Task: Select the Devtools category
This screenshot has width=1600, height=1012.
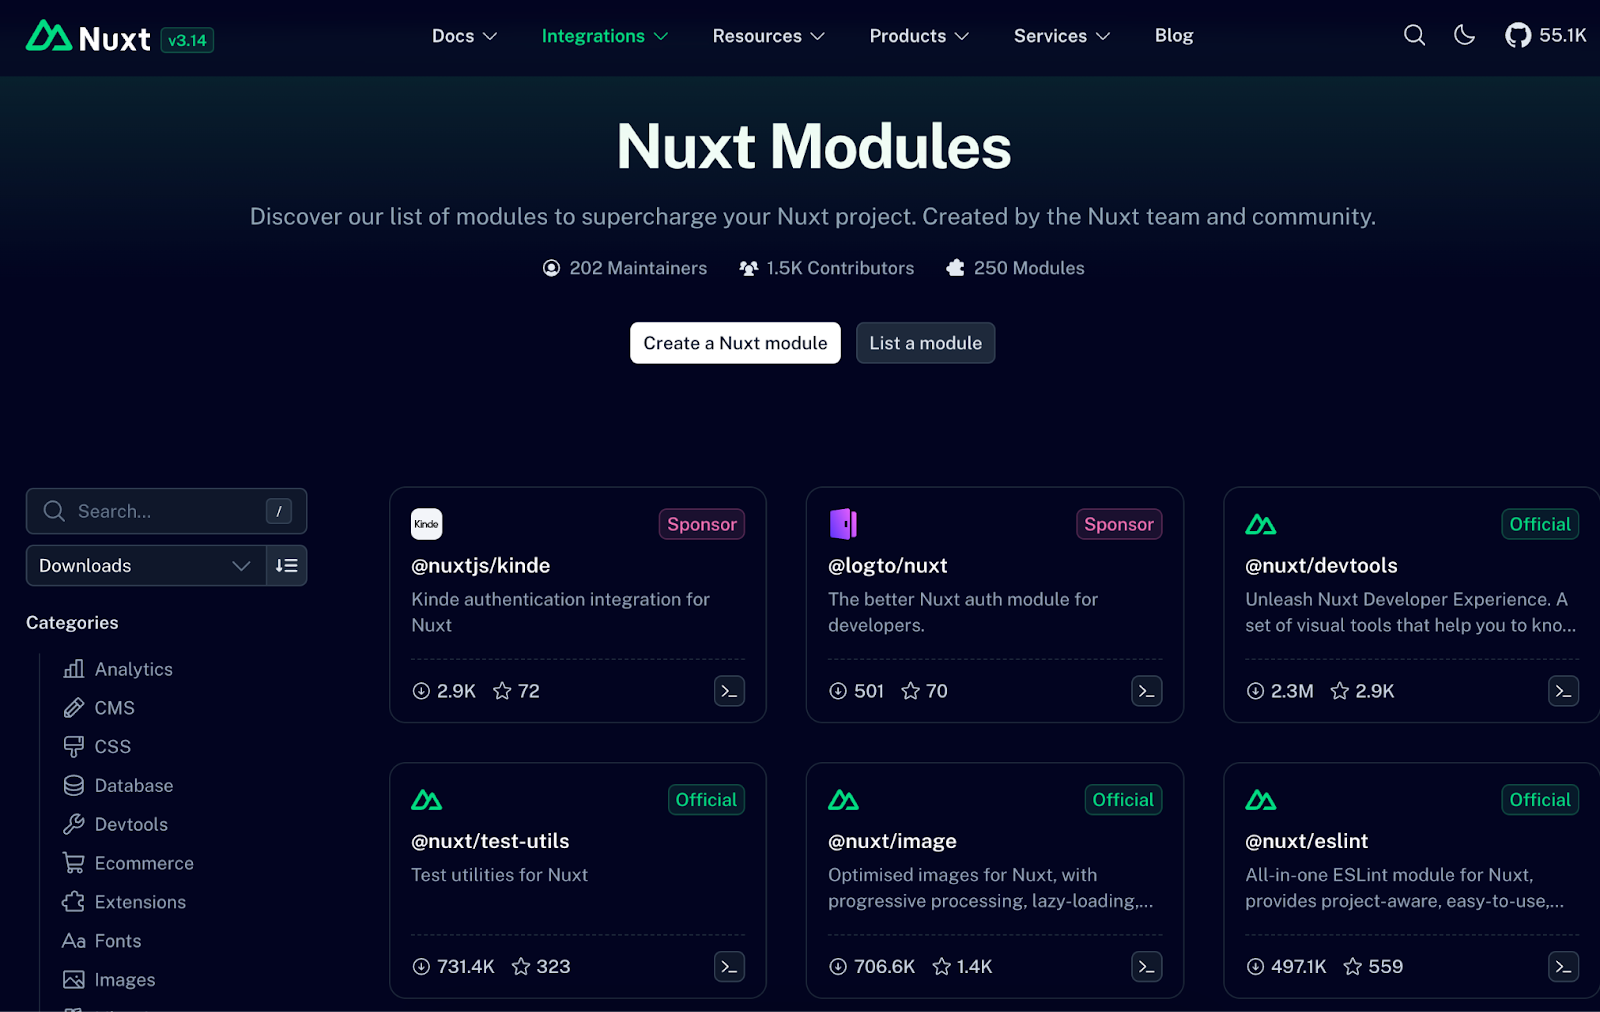Action: (115, 825)
